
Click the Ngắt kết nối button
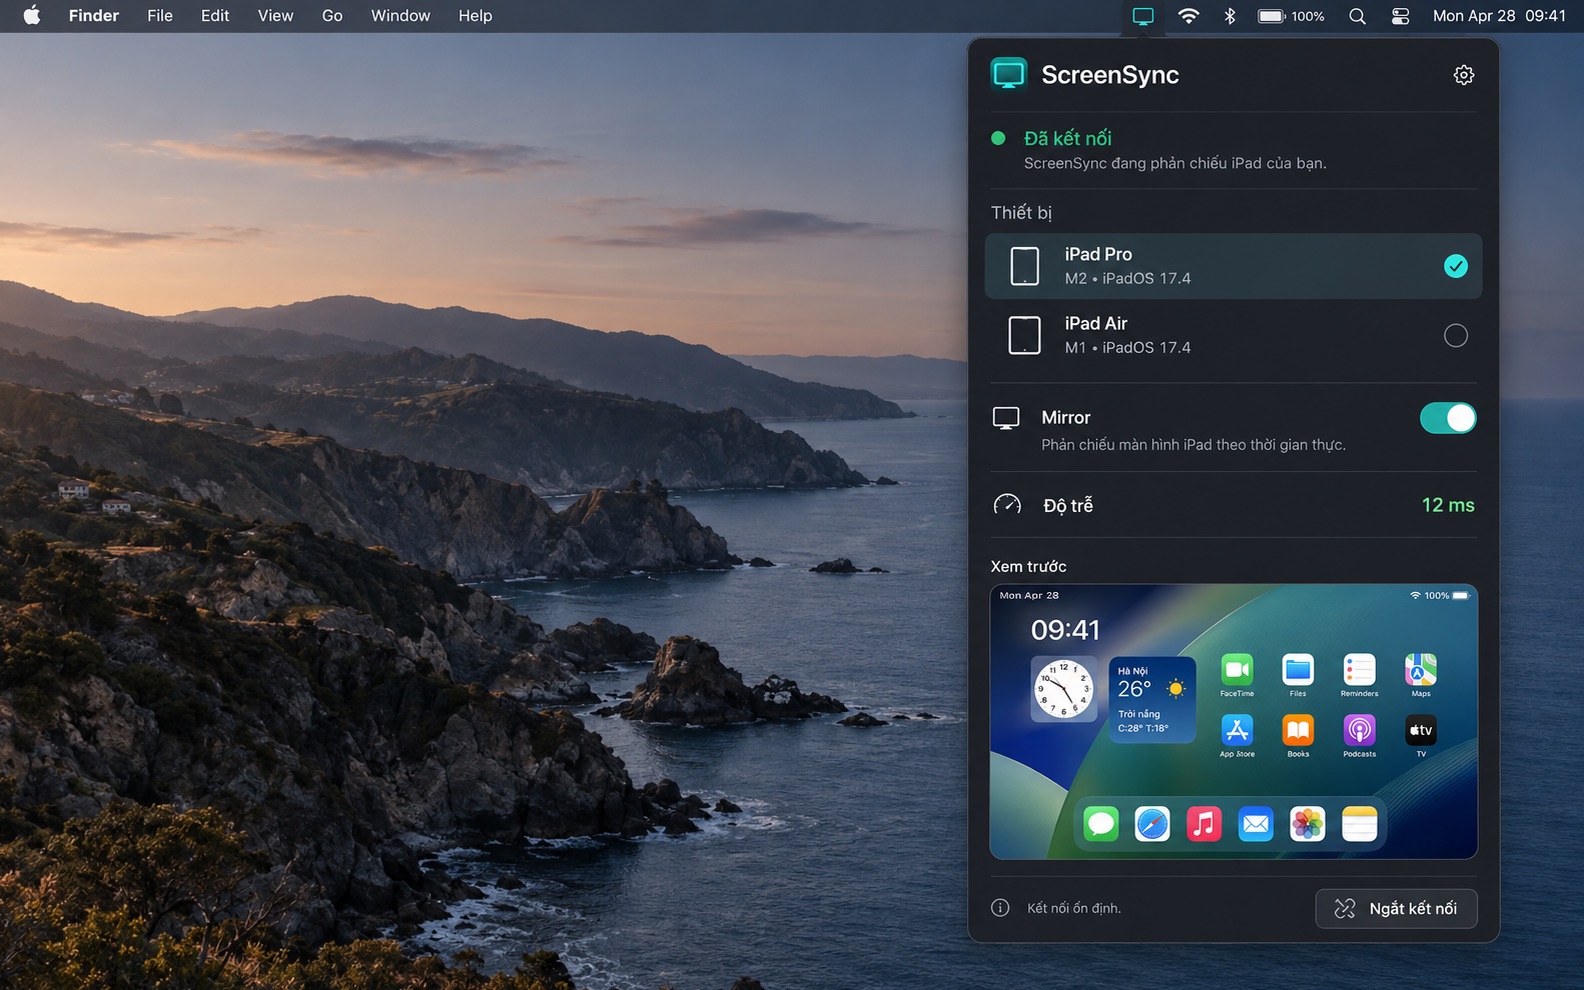[x=1396, y=908]
